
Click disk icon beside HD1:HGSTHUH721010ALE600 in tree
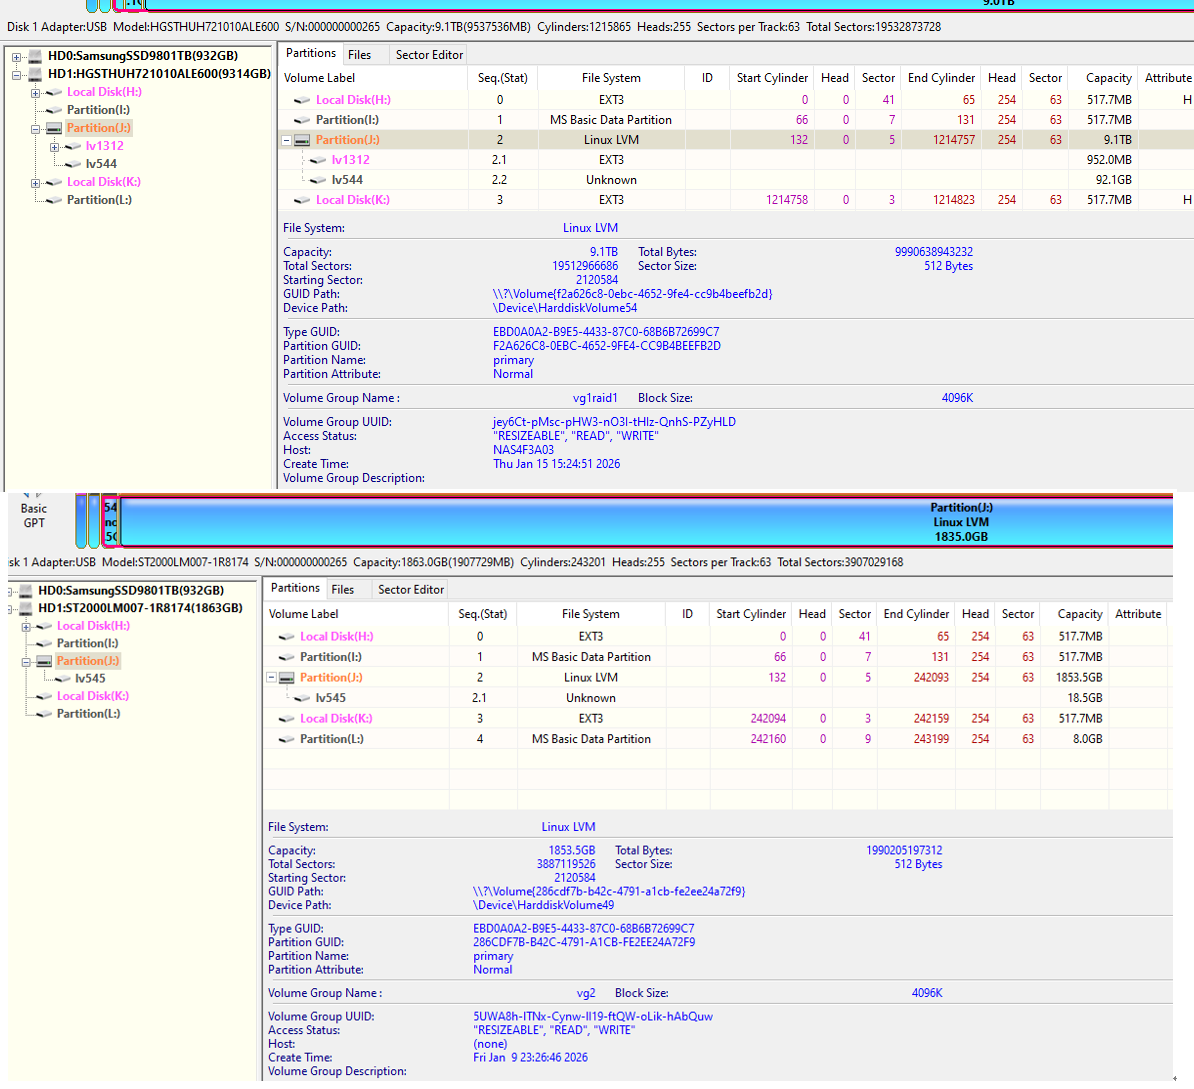click(35, 74)
